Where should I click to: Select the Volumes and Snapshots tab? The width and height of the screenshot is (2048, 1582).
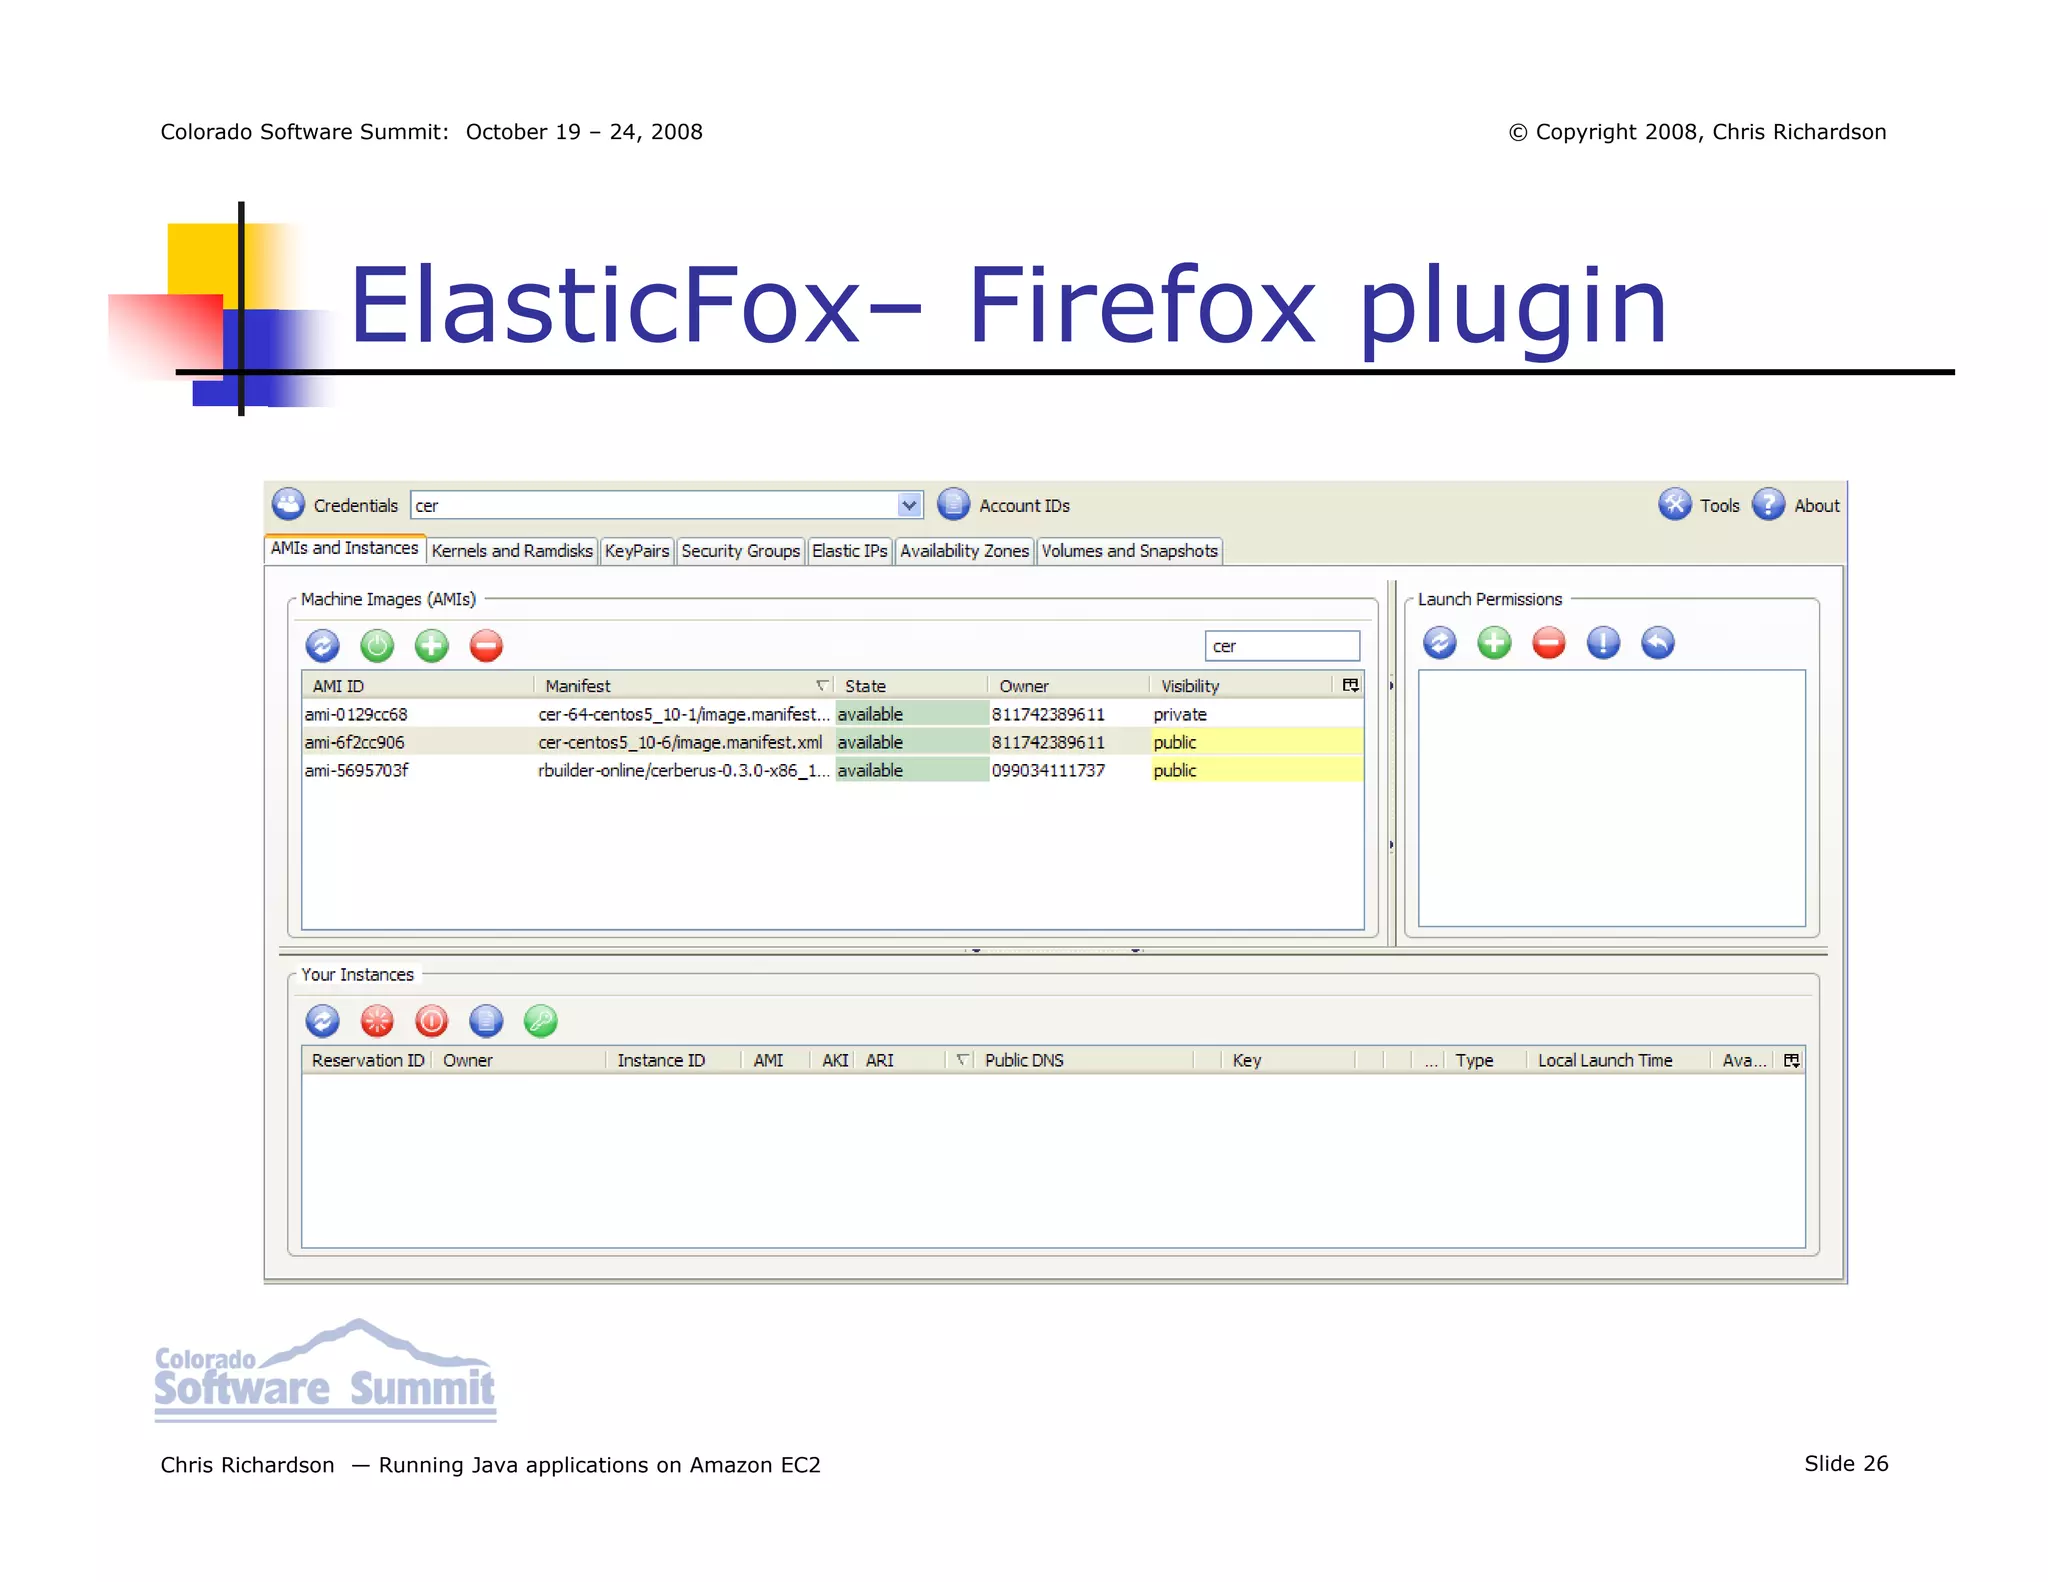(x=1130, y=551)
